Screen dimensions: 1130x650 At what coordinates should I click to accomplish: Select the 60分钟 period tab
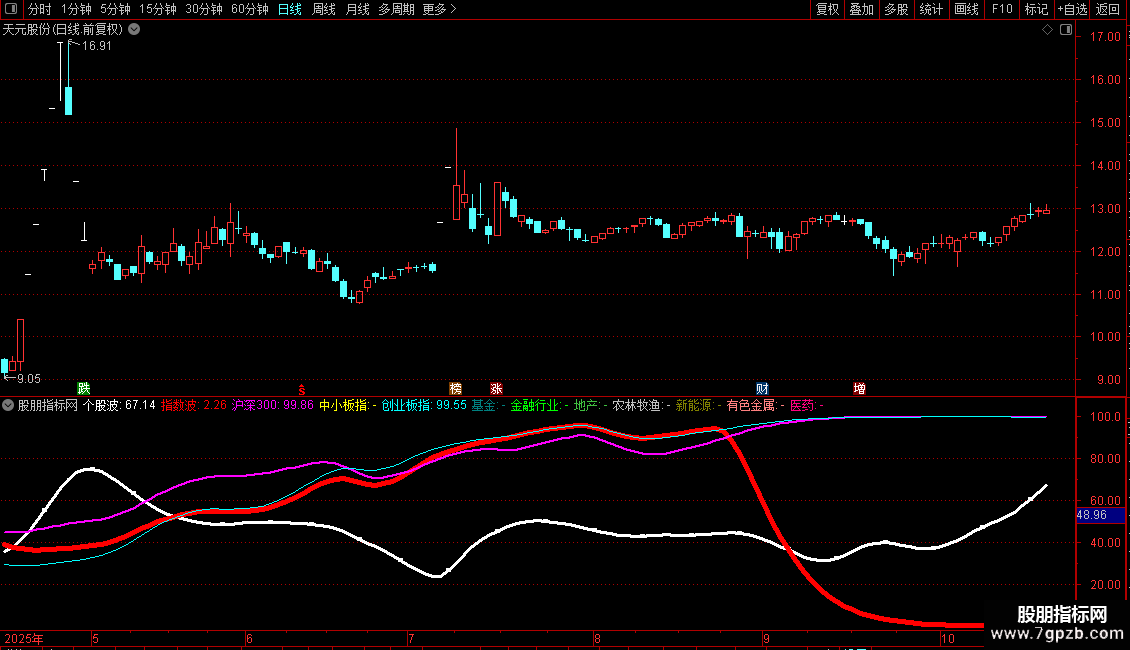pos(249,9)
